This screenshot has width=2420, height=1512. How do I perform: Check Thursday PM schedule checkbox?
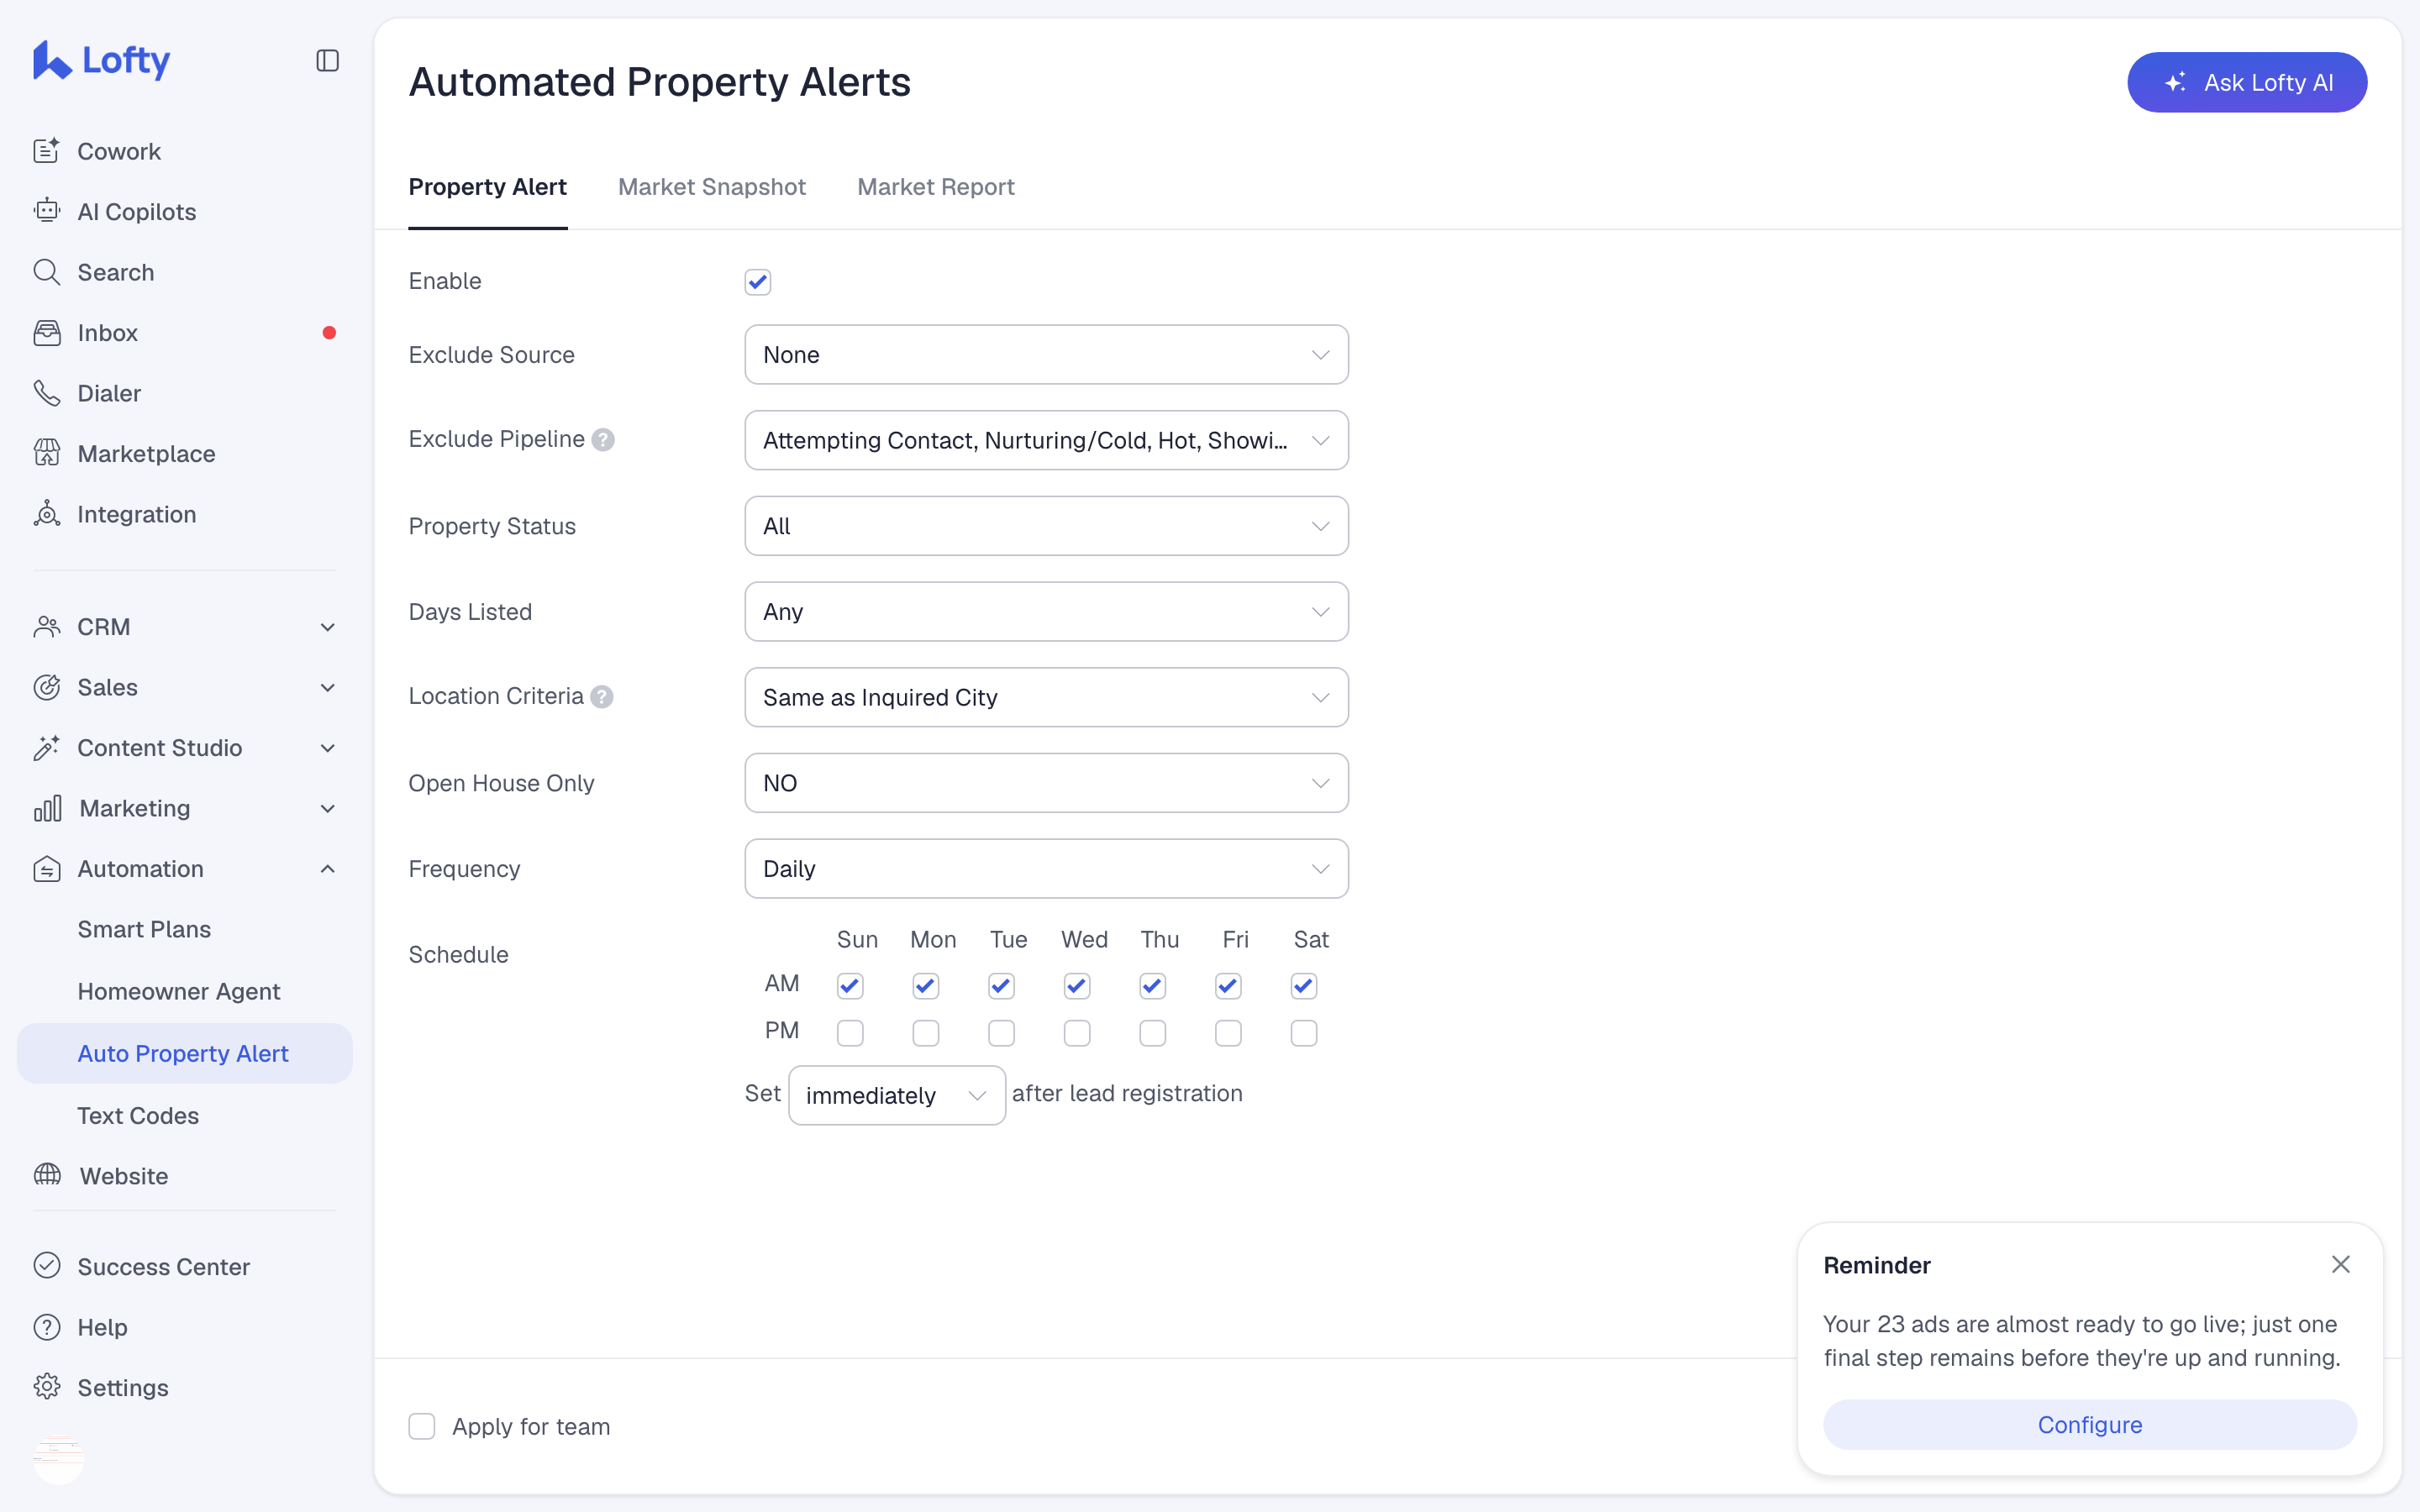[x=1153, y=1033]
